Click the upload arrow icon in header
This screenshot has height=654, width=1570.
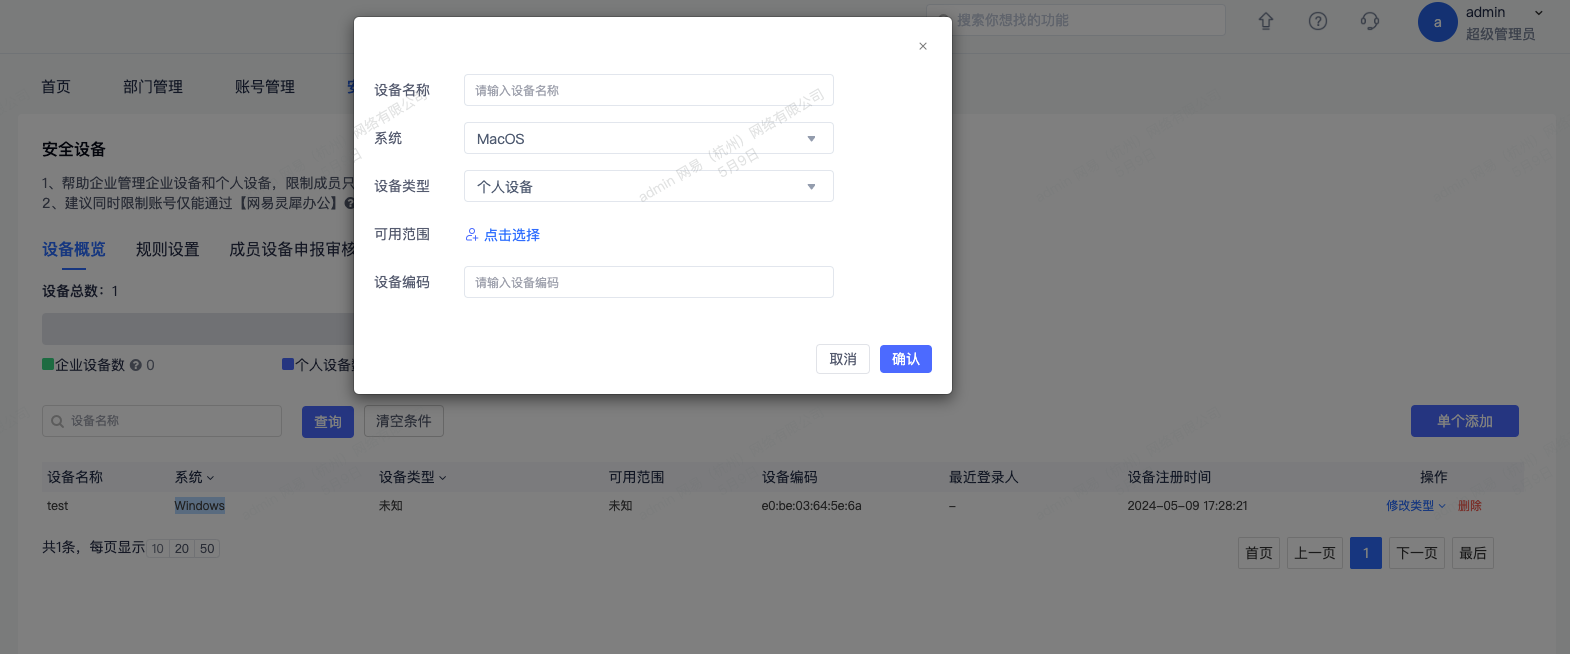pyautogui.click(x=1266, y=21)
